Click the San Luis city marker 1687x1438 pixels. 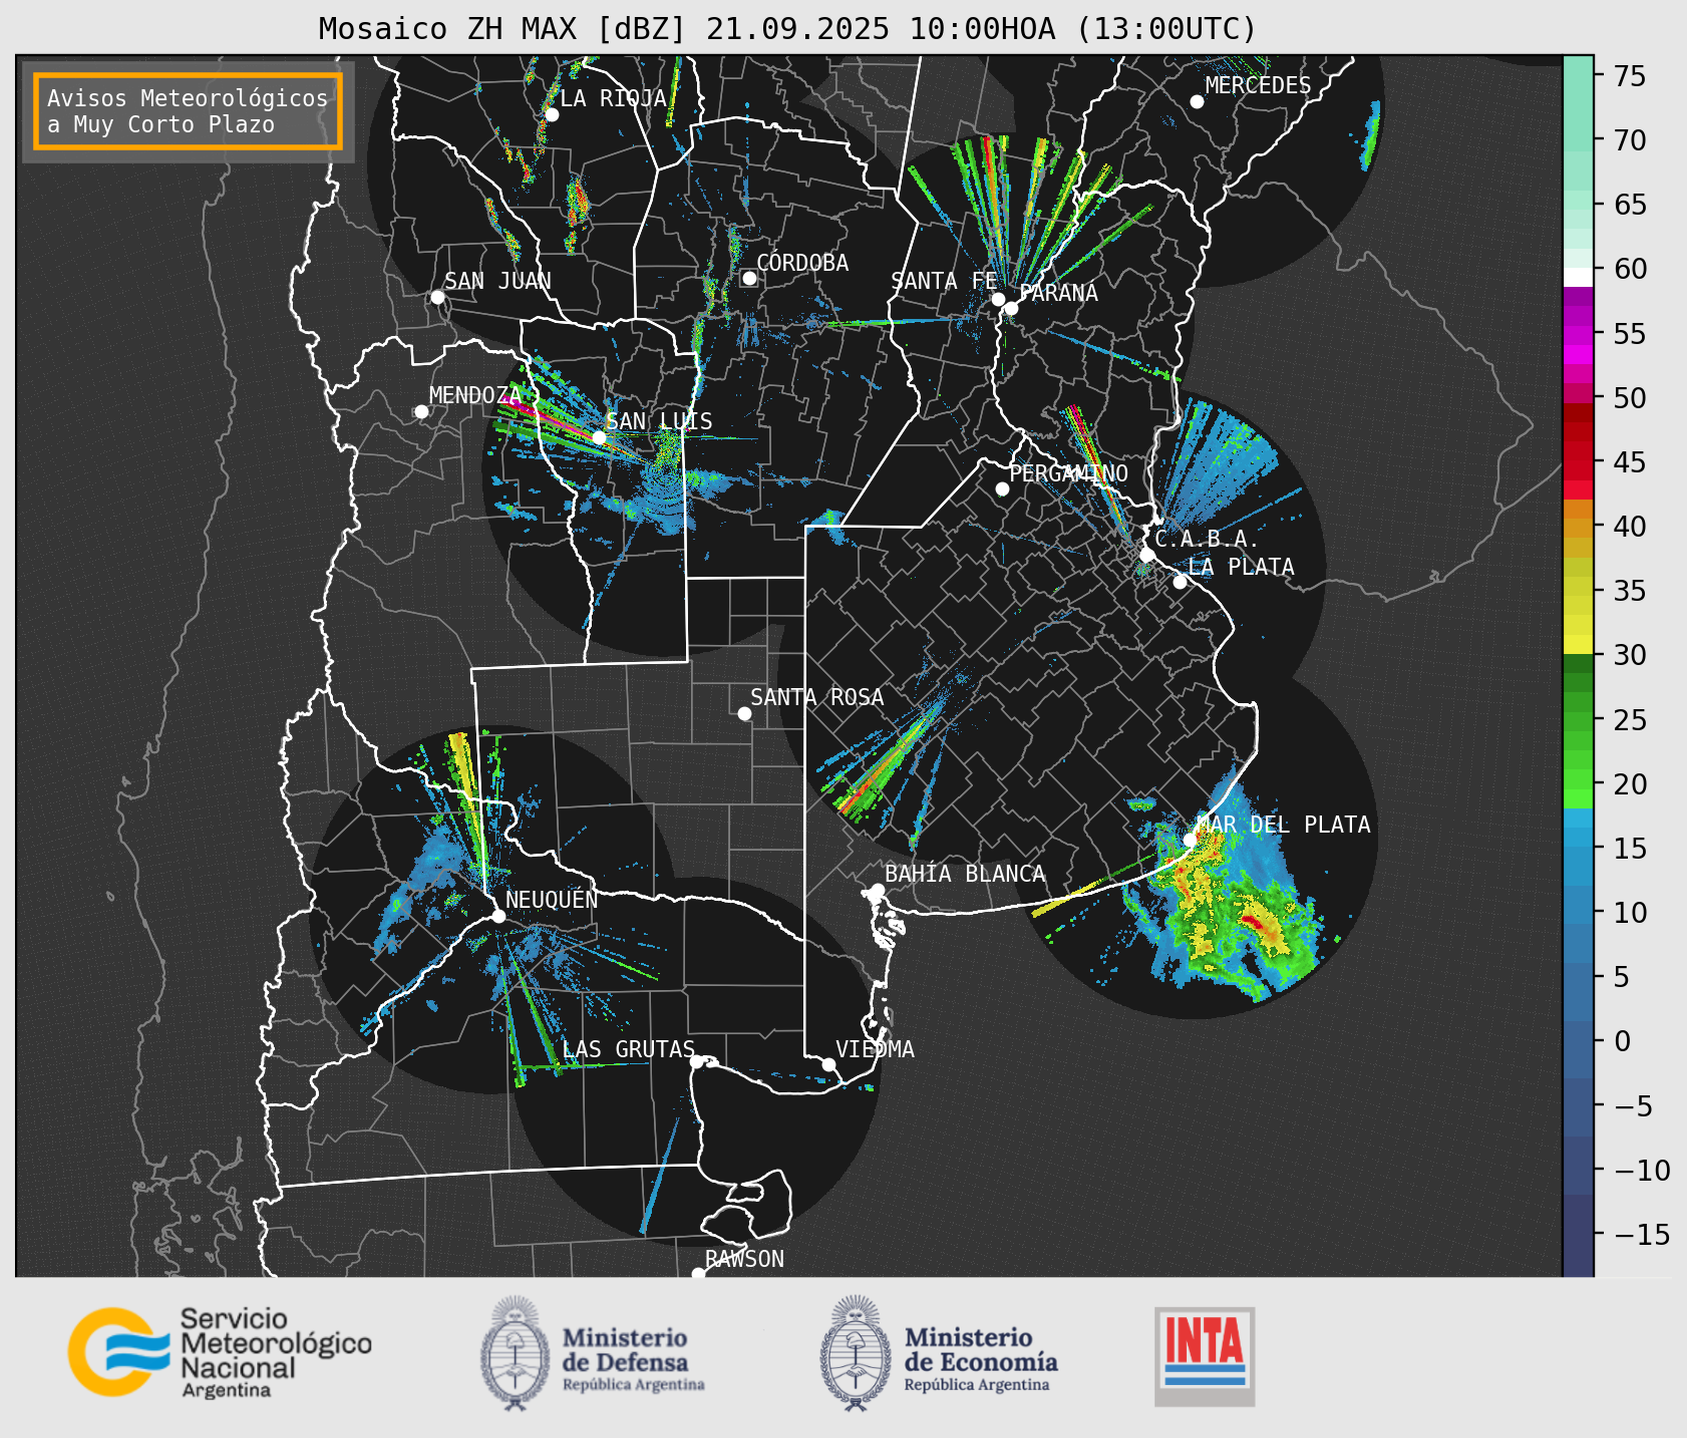(599, 437)
